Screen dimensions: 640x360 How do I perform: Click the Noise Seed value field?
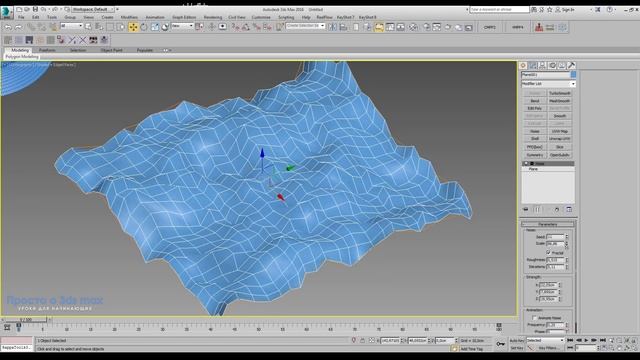point(555,237)
